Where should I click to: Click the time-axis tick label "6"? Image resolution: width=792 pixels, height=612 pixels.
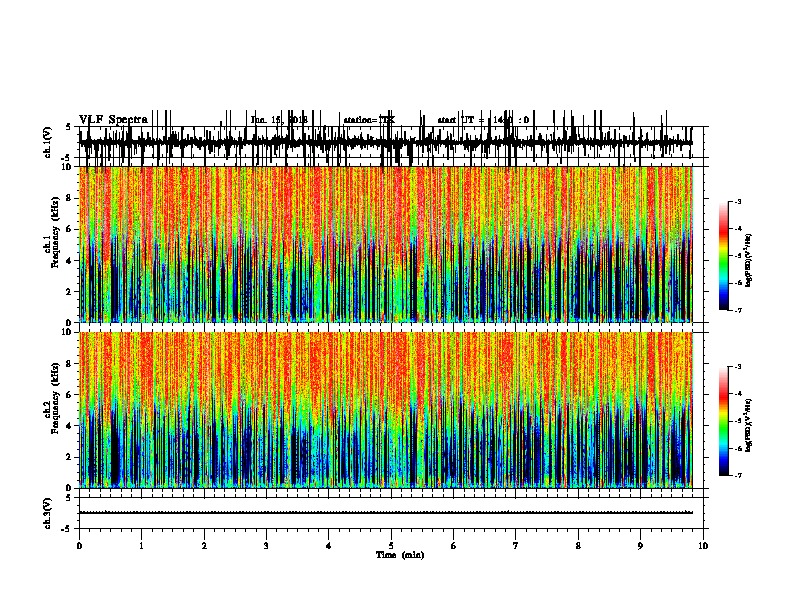[x=454, y=546]
